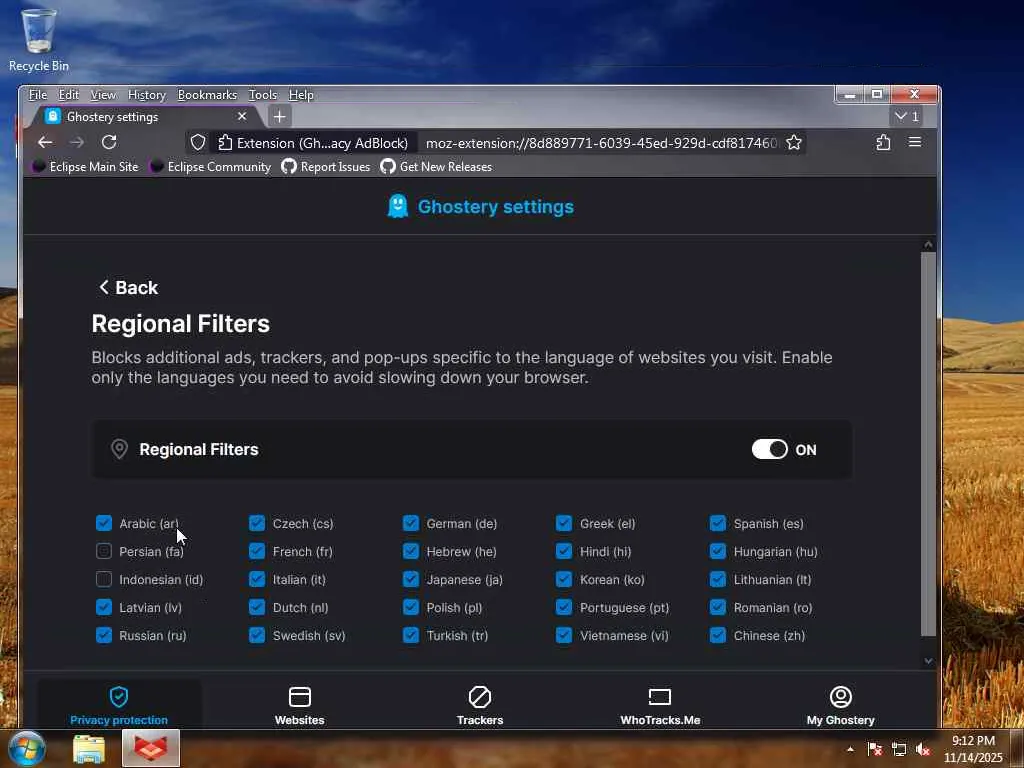Open the Recycle Bin desktop icon
The image size is (1024, 768).
point(39,39)
